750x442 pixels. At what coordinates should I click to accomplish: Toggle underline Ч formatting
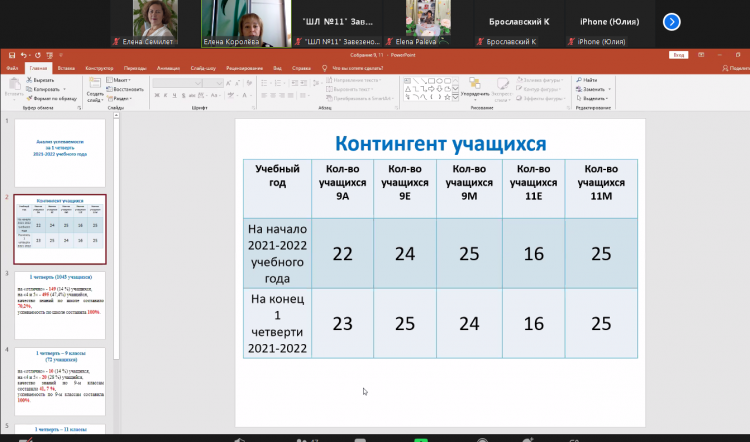coord(175,95)
